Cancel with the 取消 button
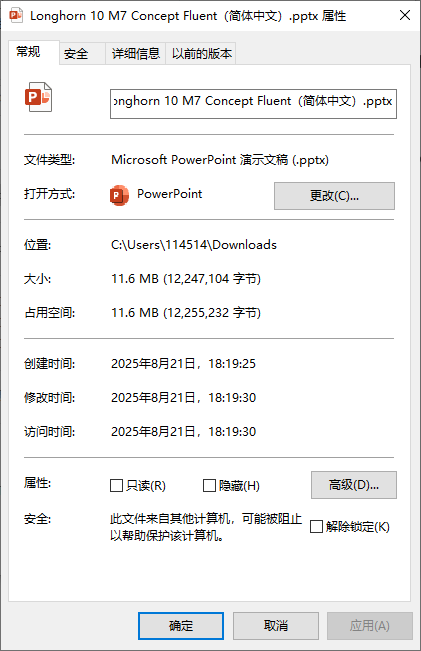421x651 pixels. [276, 626]
